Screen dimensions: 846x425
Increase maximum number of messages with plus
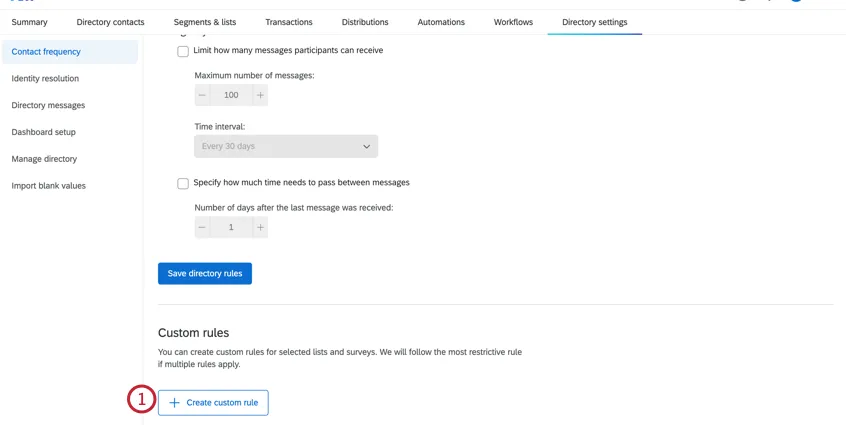[x=260, y=95]
